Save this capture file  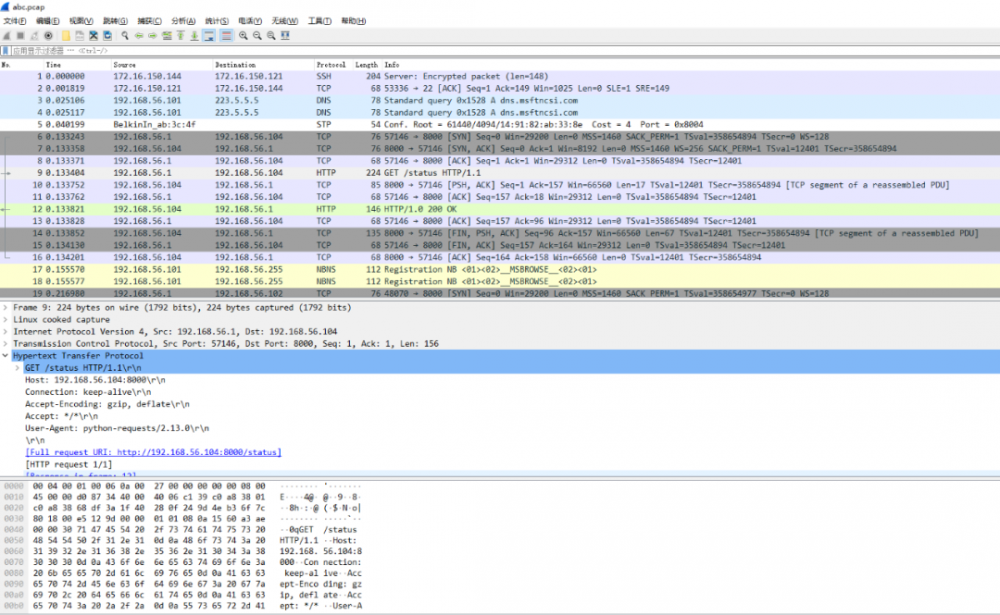click(x=80, y=36)
